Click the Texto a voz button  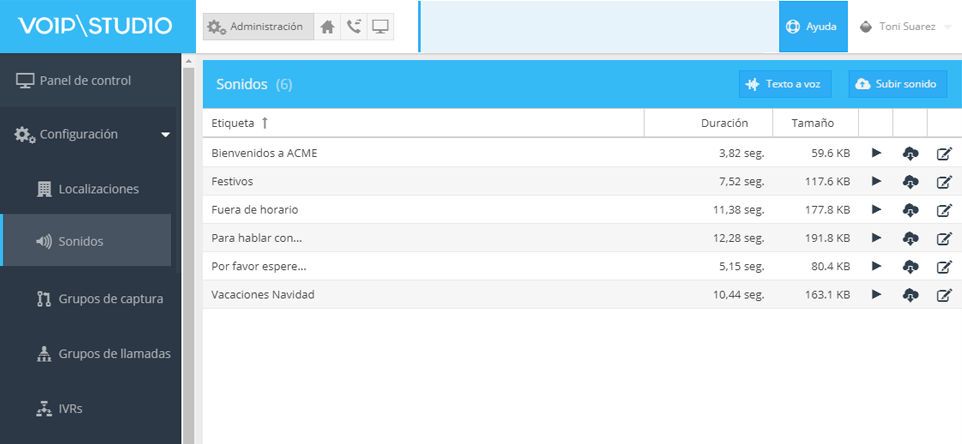point(785,85)
